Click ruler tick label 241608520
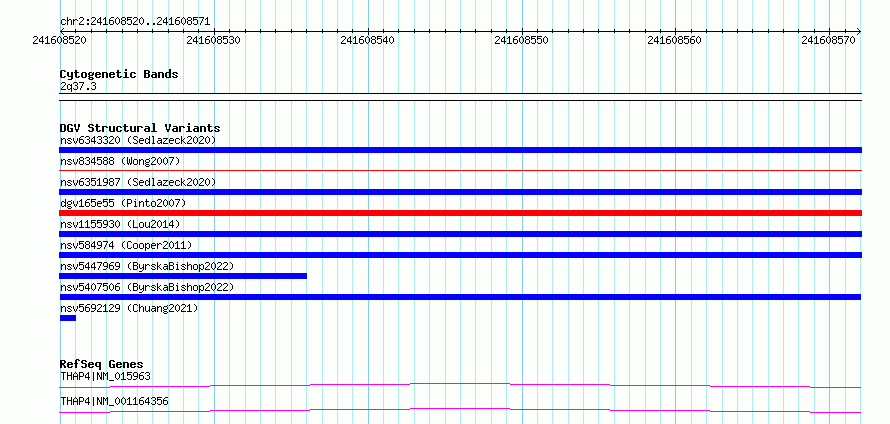The width and height of the screenshot is (890, 424). [60, 40]
